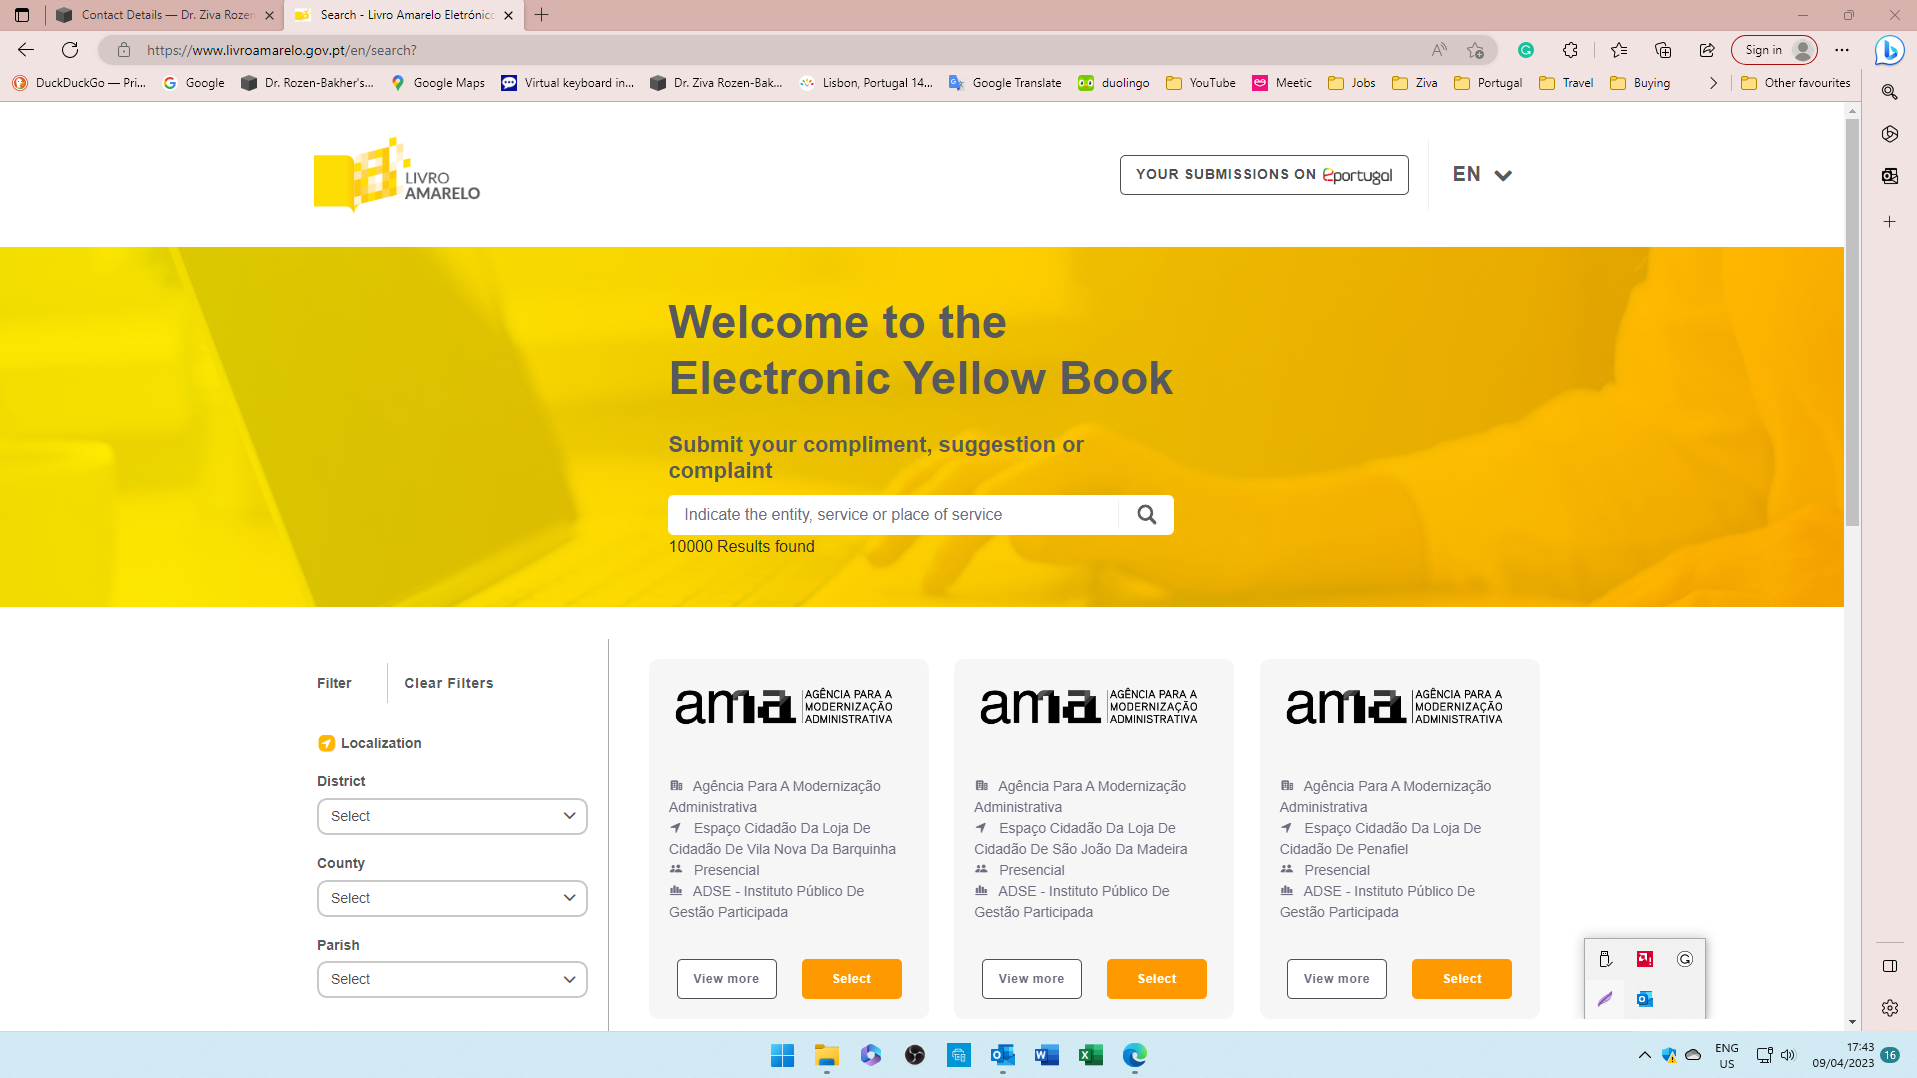
Task: Select the Vila Nova Da Barquinha entity
Action: point(851,979)
